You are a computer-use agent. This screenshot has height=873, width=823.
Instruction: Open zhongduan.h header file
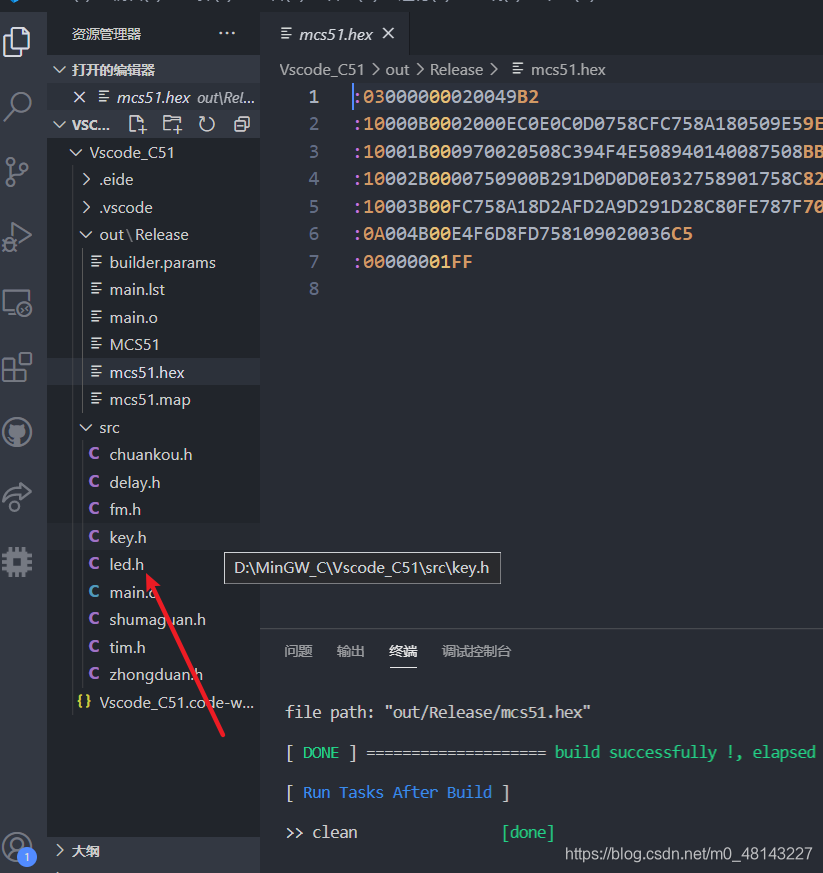pos(154,675)
